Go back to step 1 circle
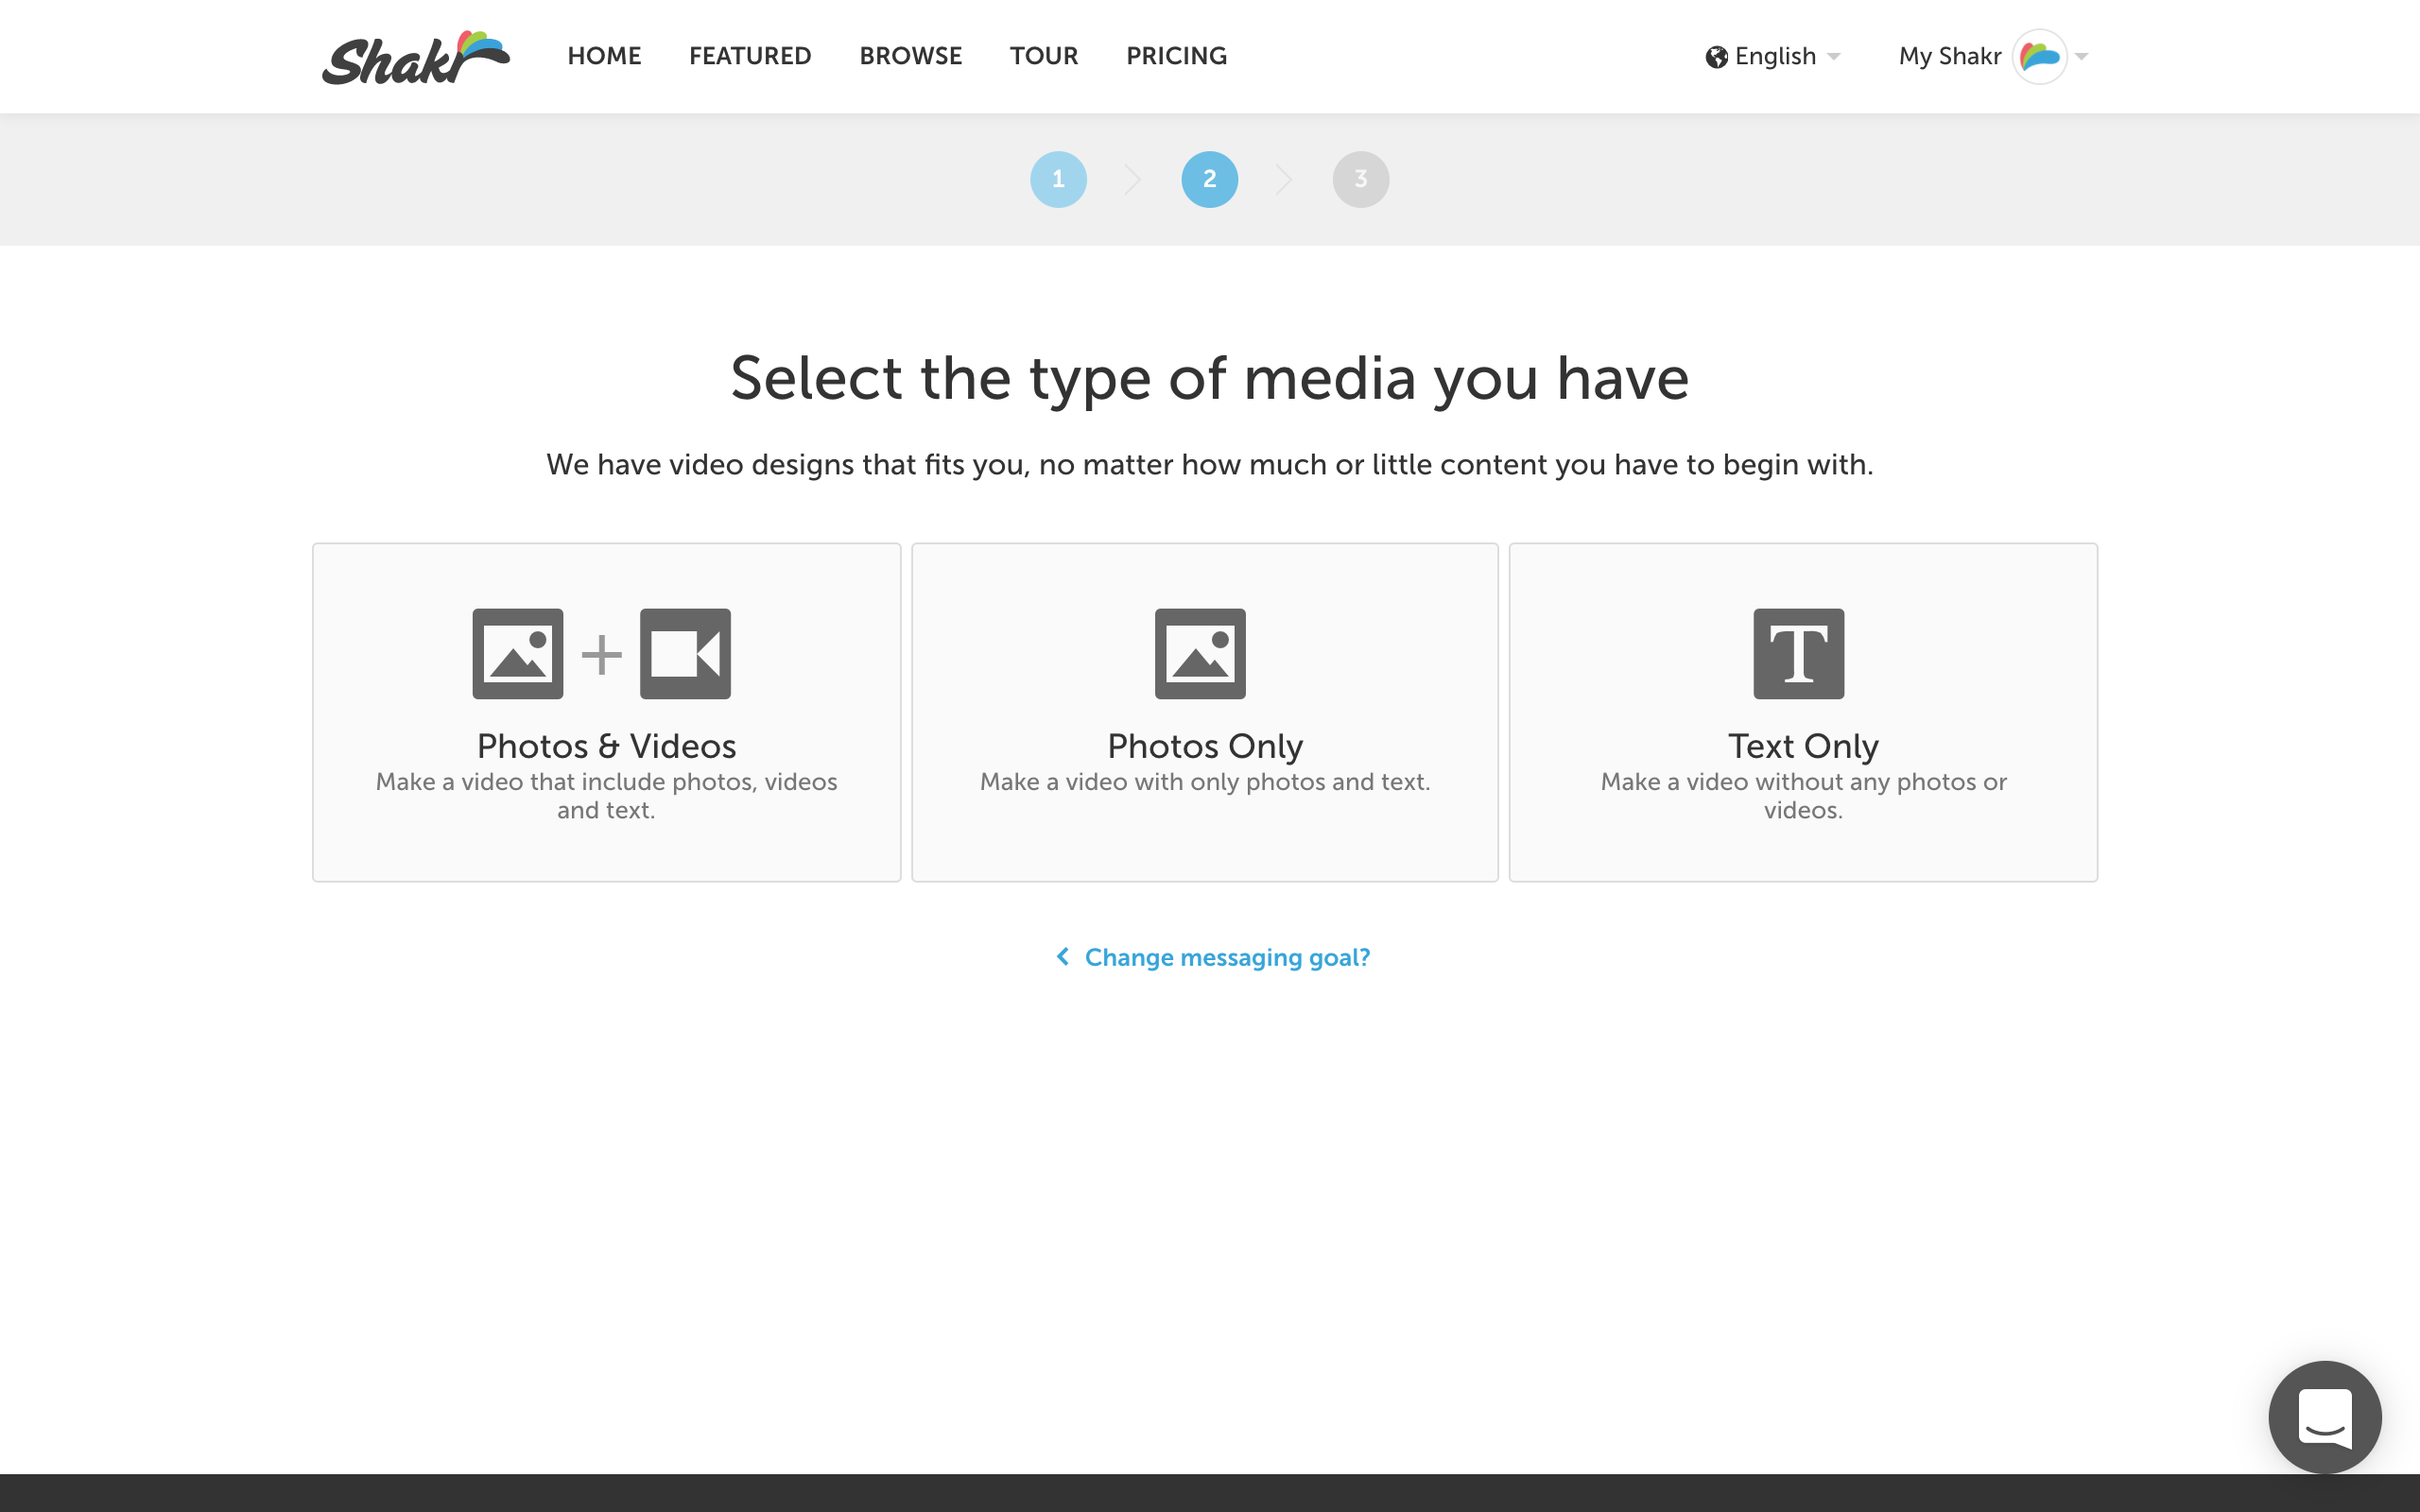This screenshot has height=1512, width=2420. tap(1058, 179)
